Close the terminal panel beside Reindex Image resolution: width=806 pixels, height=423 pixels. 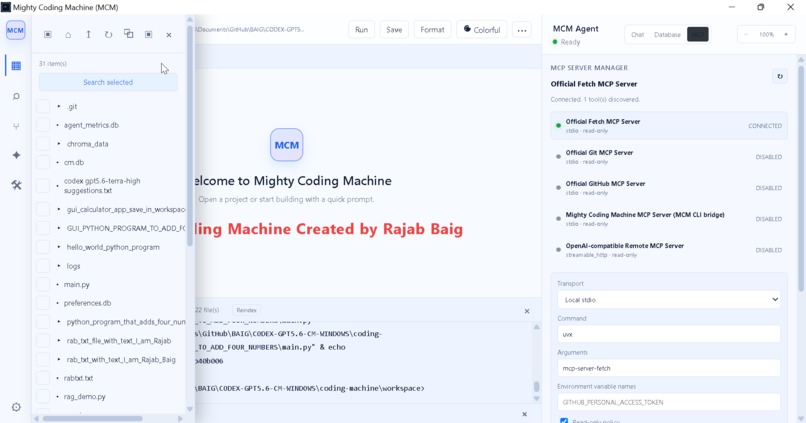[527, 311]
